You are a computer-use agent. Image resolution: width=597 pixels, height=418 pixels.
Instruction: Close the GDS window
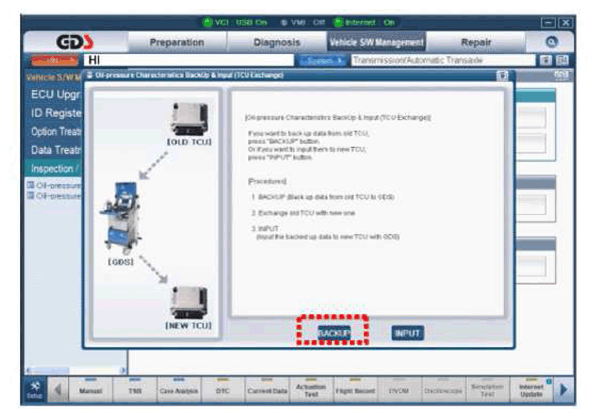point(566,23)
